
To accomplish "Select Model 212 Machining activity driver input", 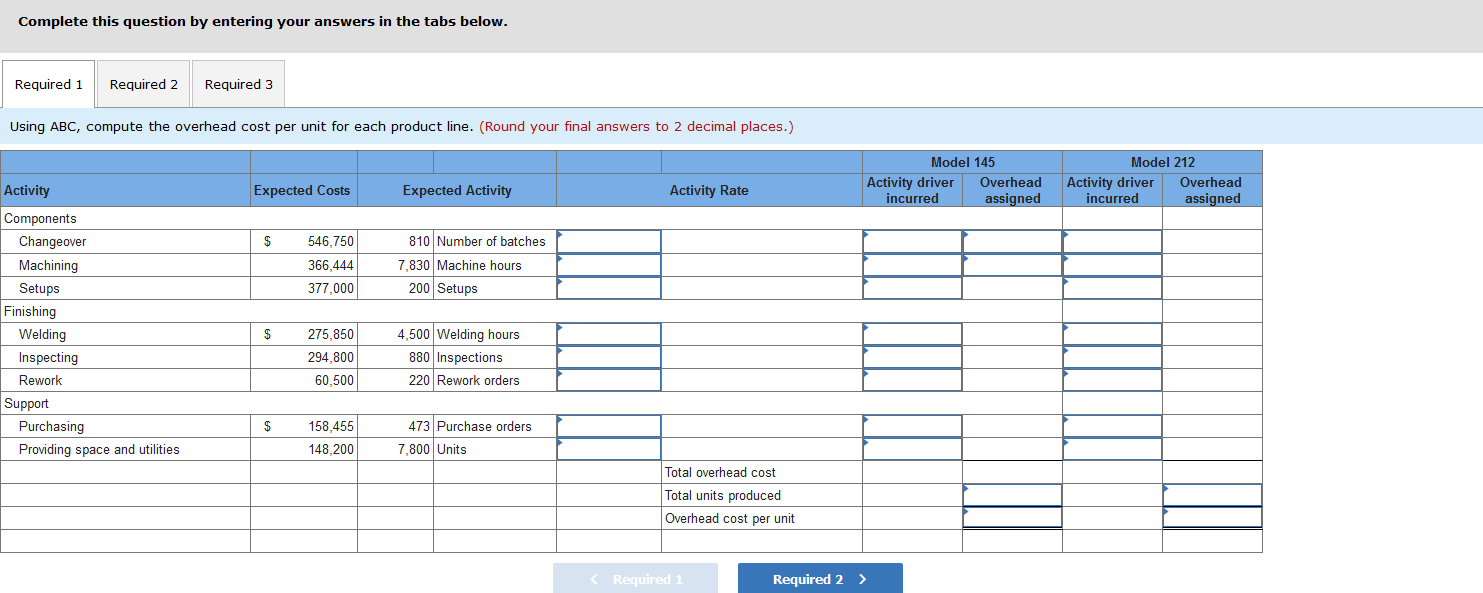I will pyautogui.click(x=1112, y=265).
